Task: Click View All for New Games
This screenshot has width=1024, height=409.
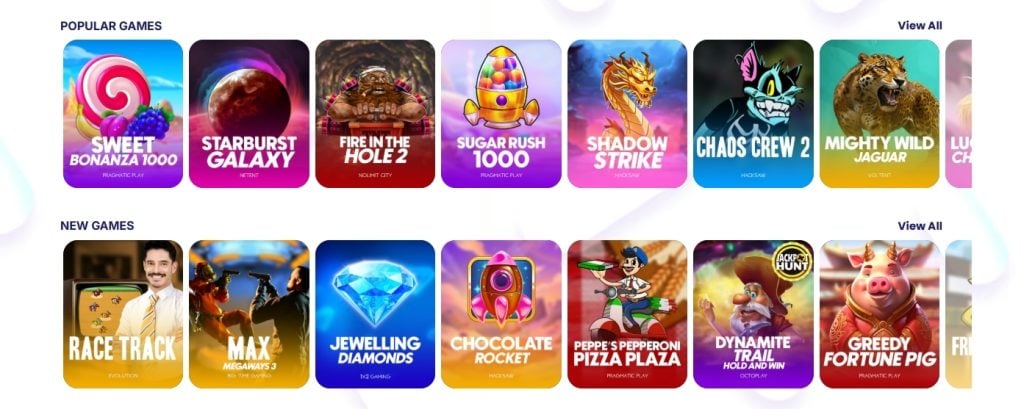Action: point(920,225)
